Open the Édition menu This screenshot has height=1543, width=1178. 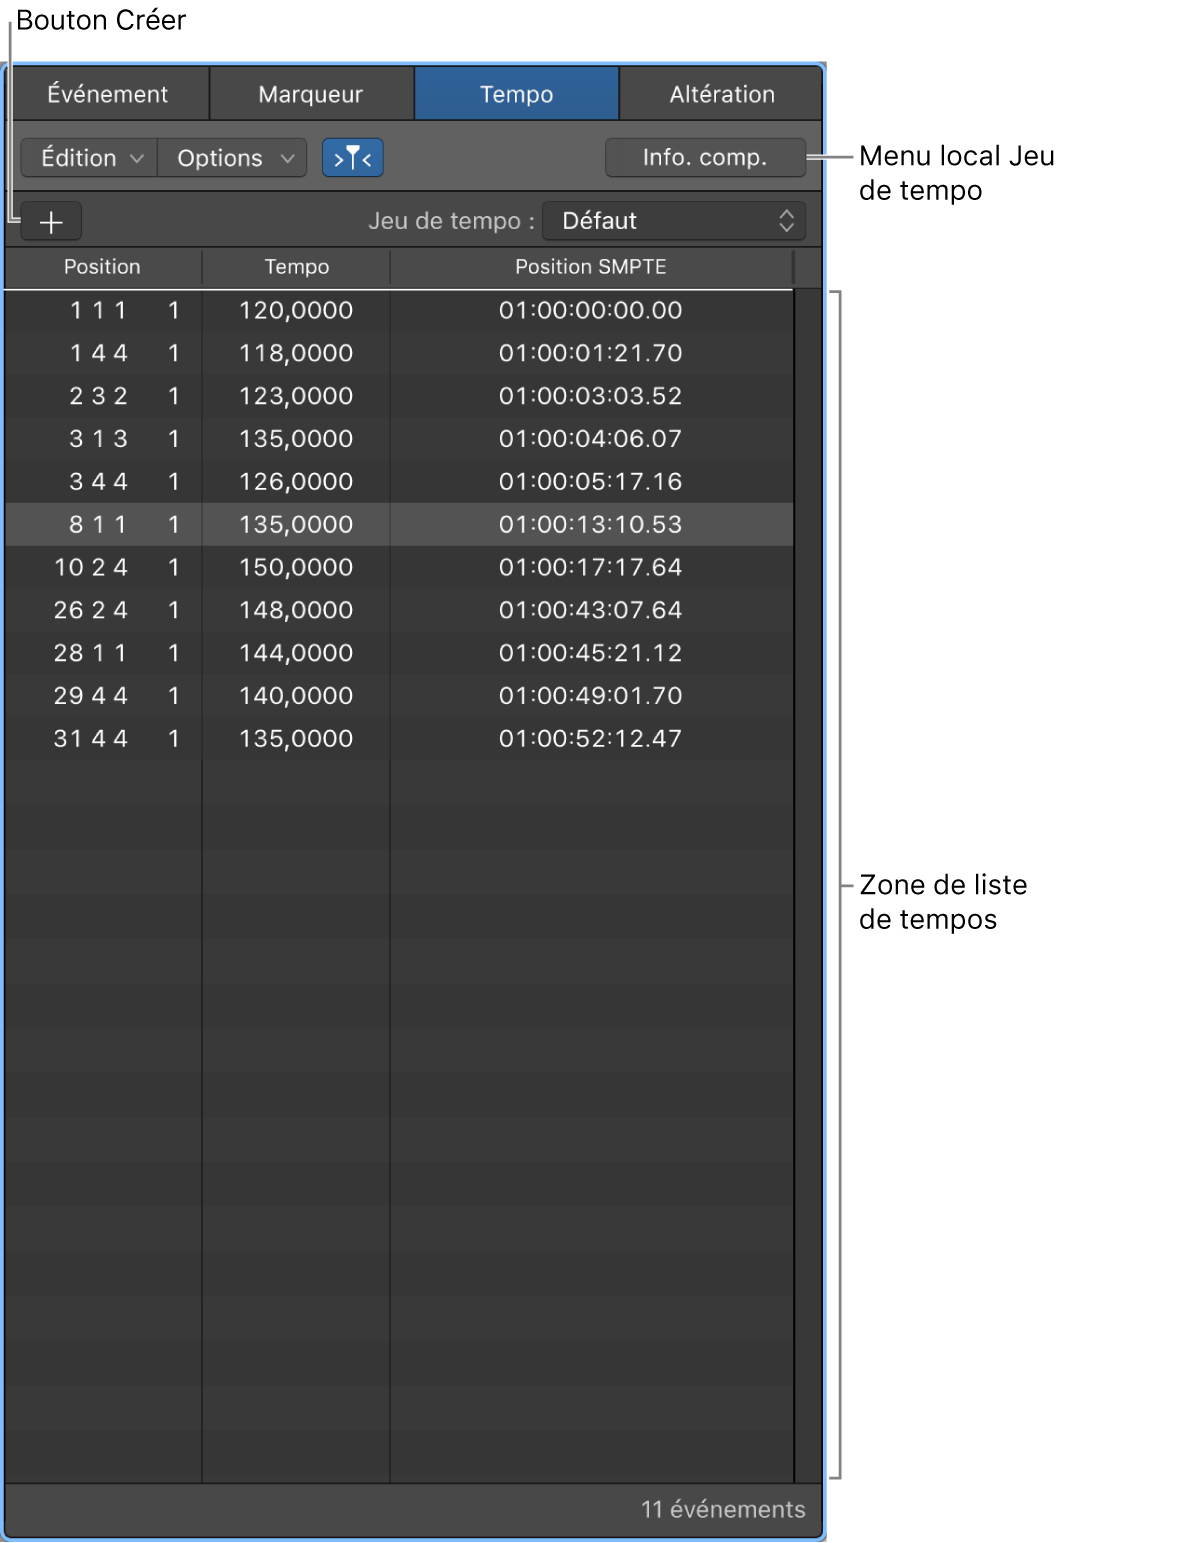(87, 157)
